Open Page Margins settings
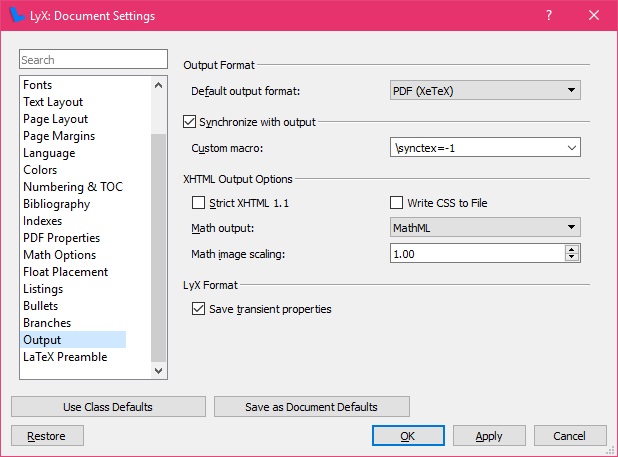 [59, 136]
